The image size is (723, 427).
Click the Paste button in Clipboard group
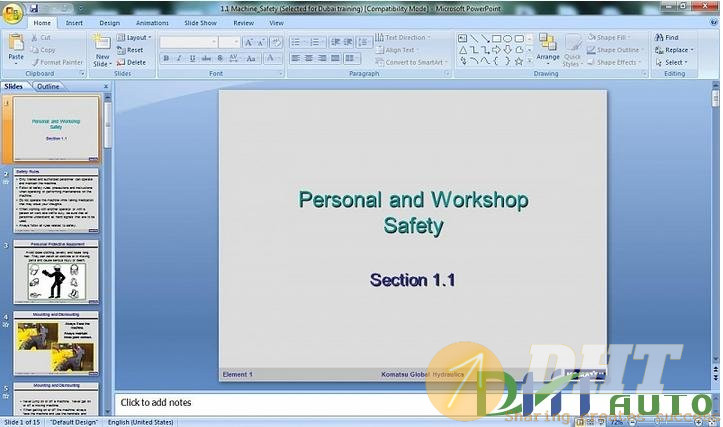tap(16, 48)
